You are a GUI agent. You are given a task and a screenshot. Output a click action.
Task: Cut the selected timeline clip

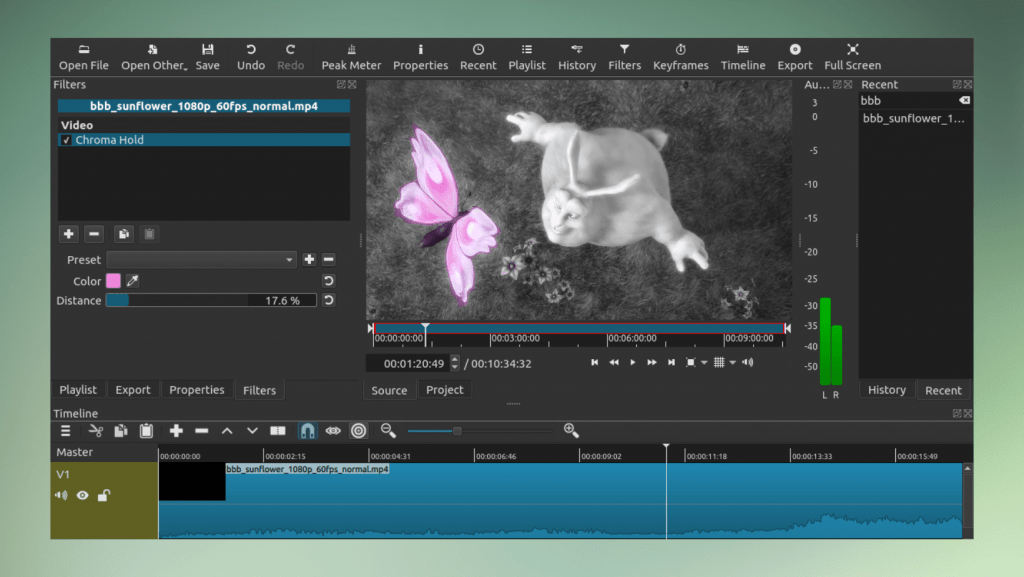[95, 431]
